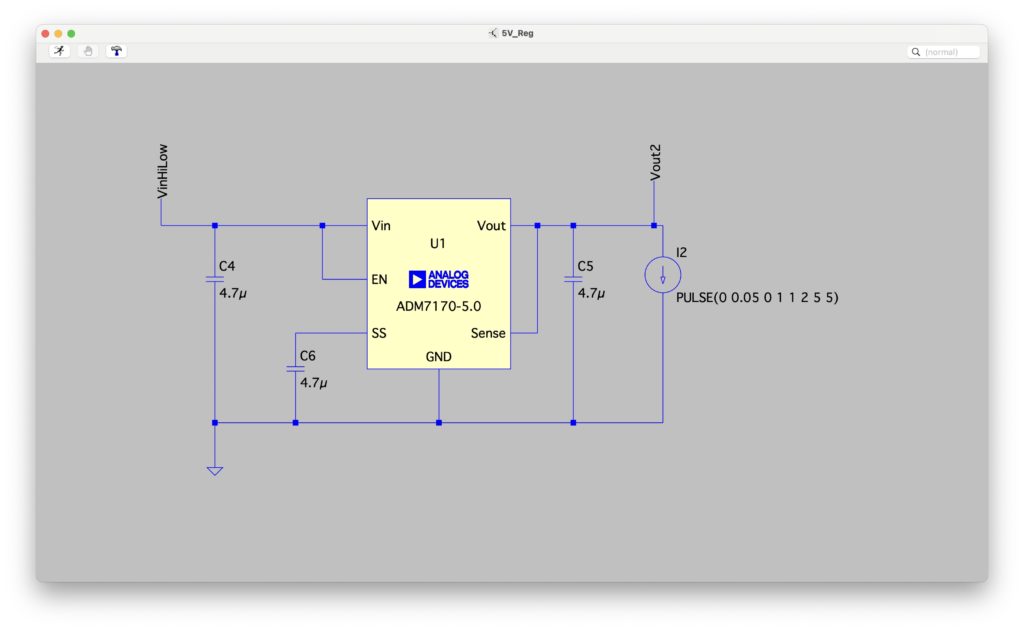Click the document icon beside 5V_Reg title
Viewport: 1024px width, 630px height.
click(x=493, y=33)
